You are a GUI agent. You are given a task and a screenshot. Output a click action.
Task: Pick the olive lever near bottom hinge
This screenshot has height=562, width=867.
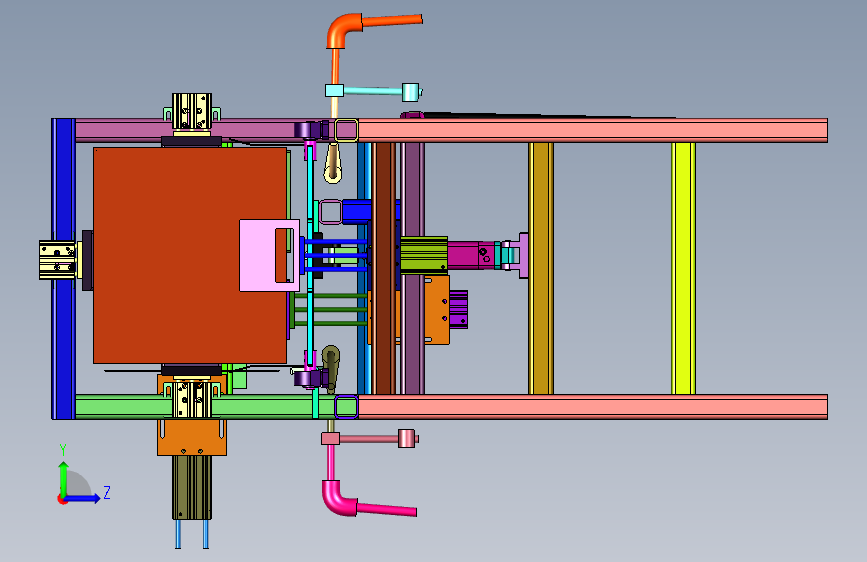[331, 366]
